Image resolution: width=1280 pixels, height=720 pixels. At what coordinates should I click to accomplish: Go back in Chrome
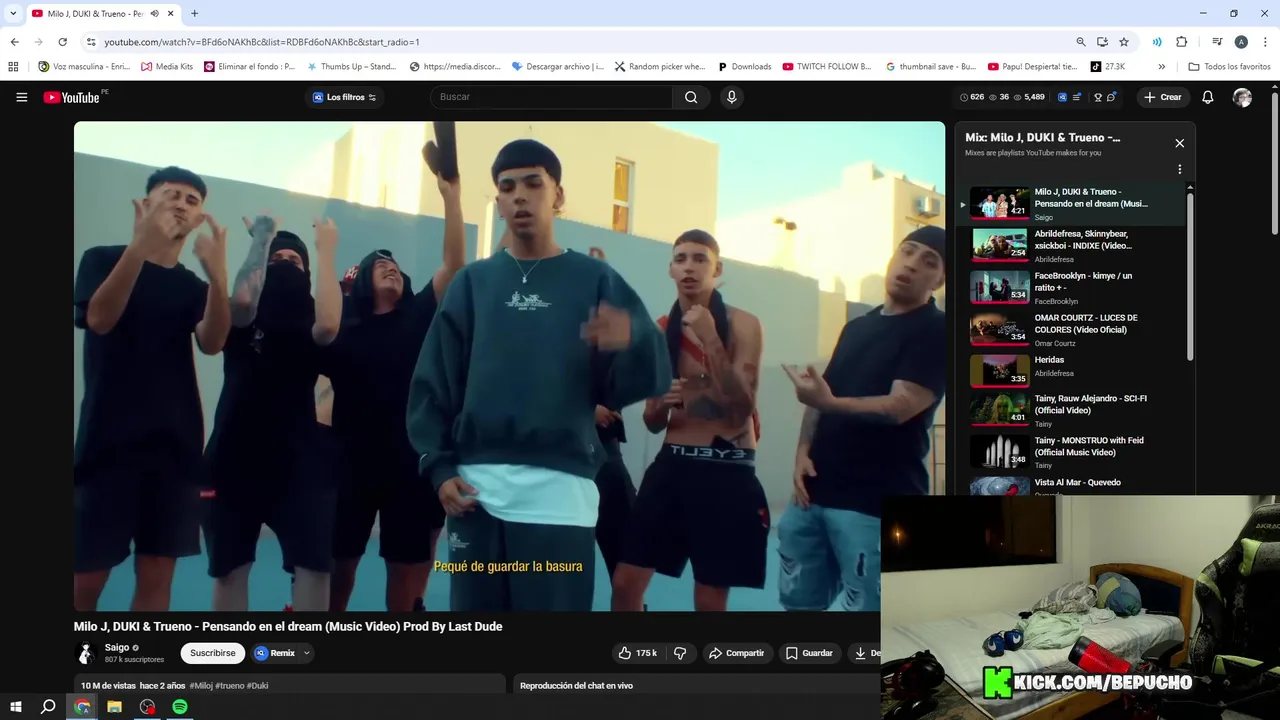pyautogui.click(x=14, y=42)
